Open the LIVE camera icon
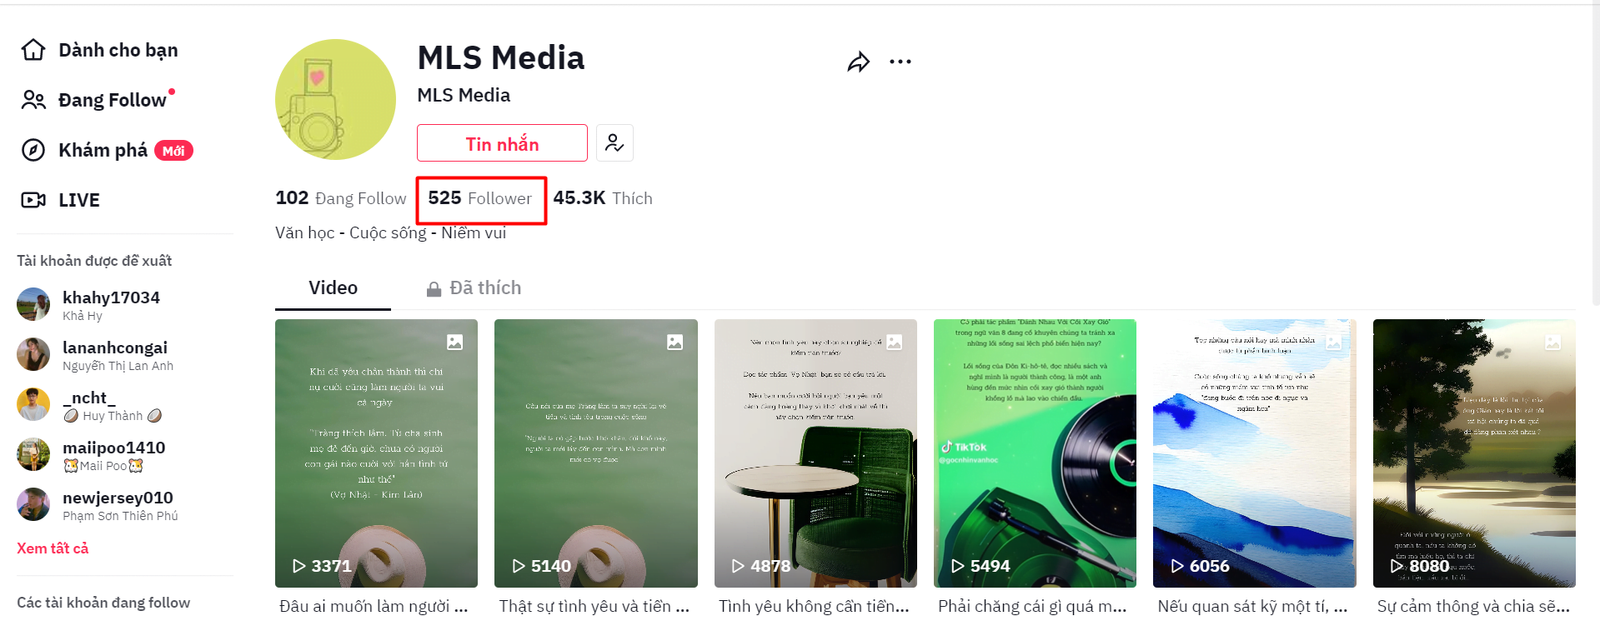This screenshot has width=1600, height=620. 33,200
